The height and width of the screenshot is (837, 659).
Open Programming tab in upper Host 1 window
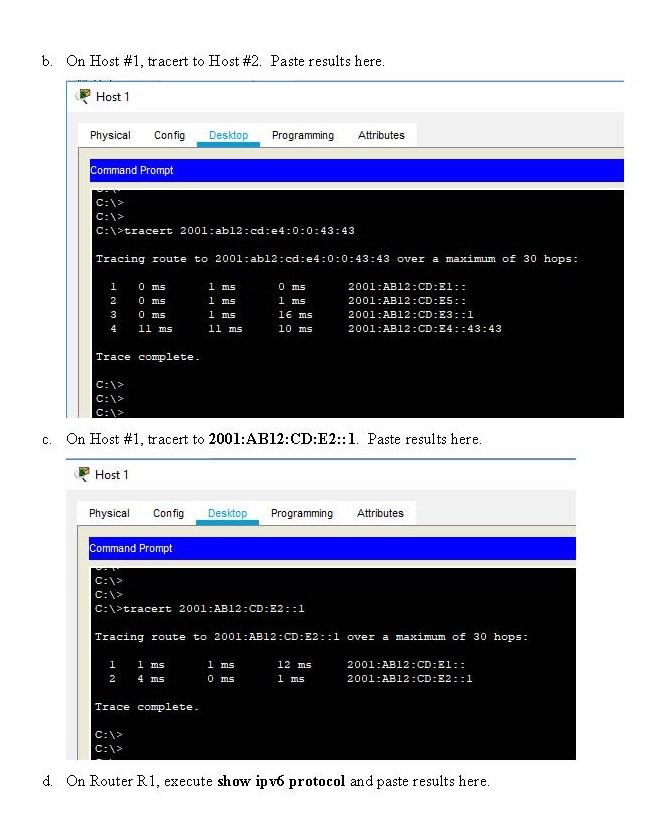click(302, 135)
